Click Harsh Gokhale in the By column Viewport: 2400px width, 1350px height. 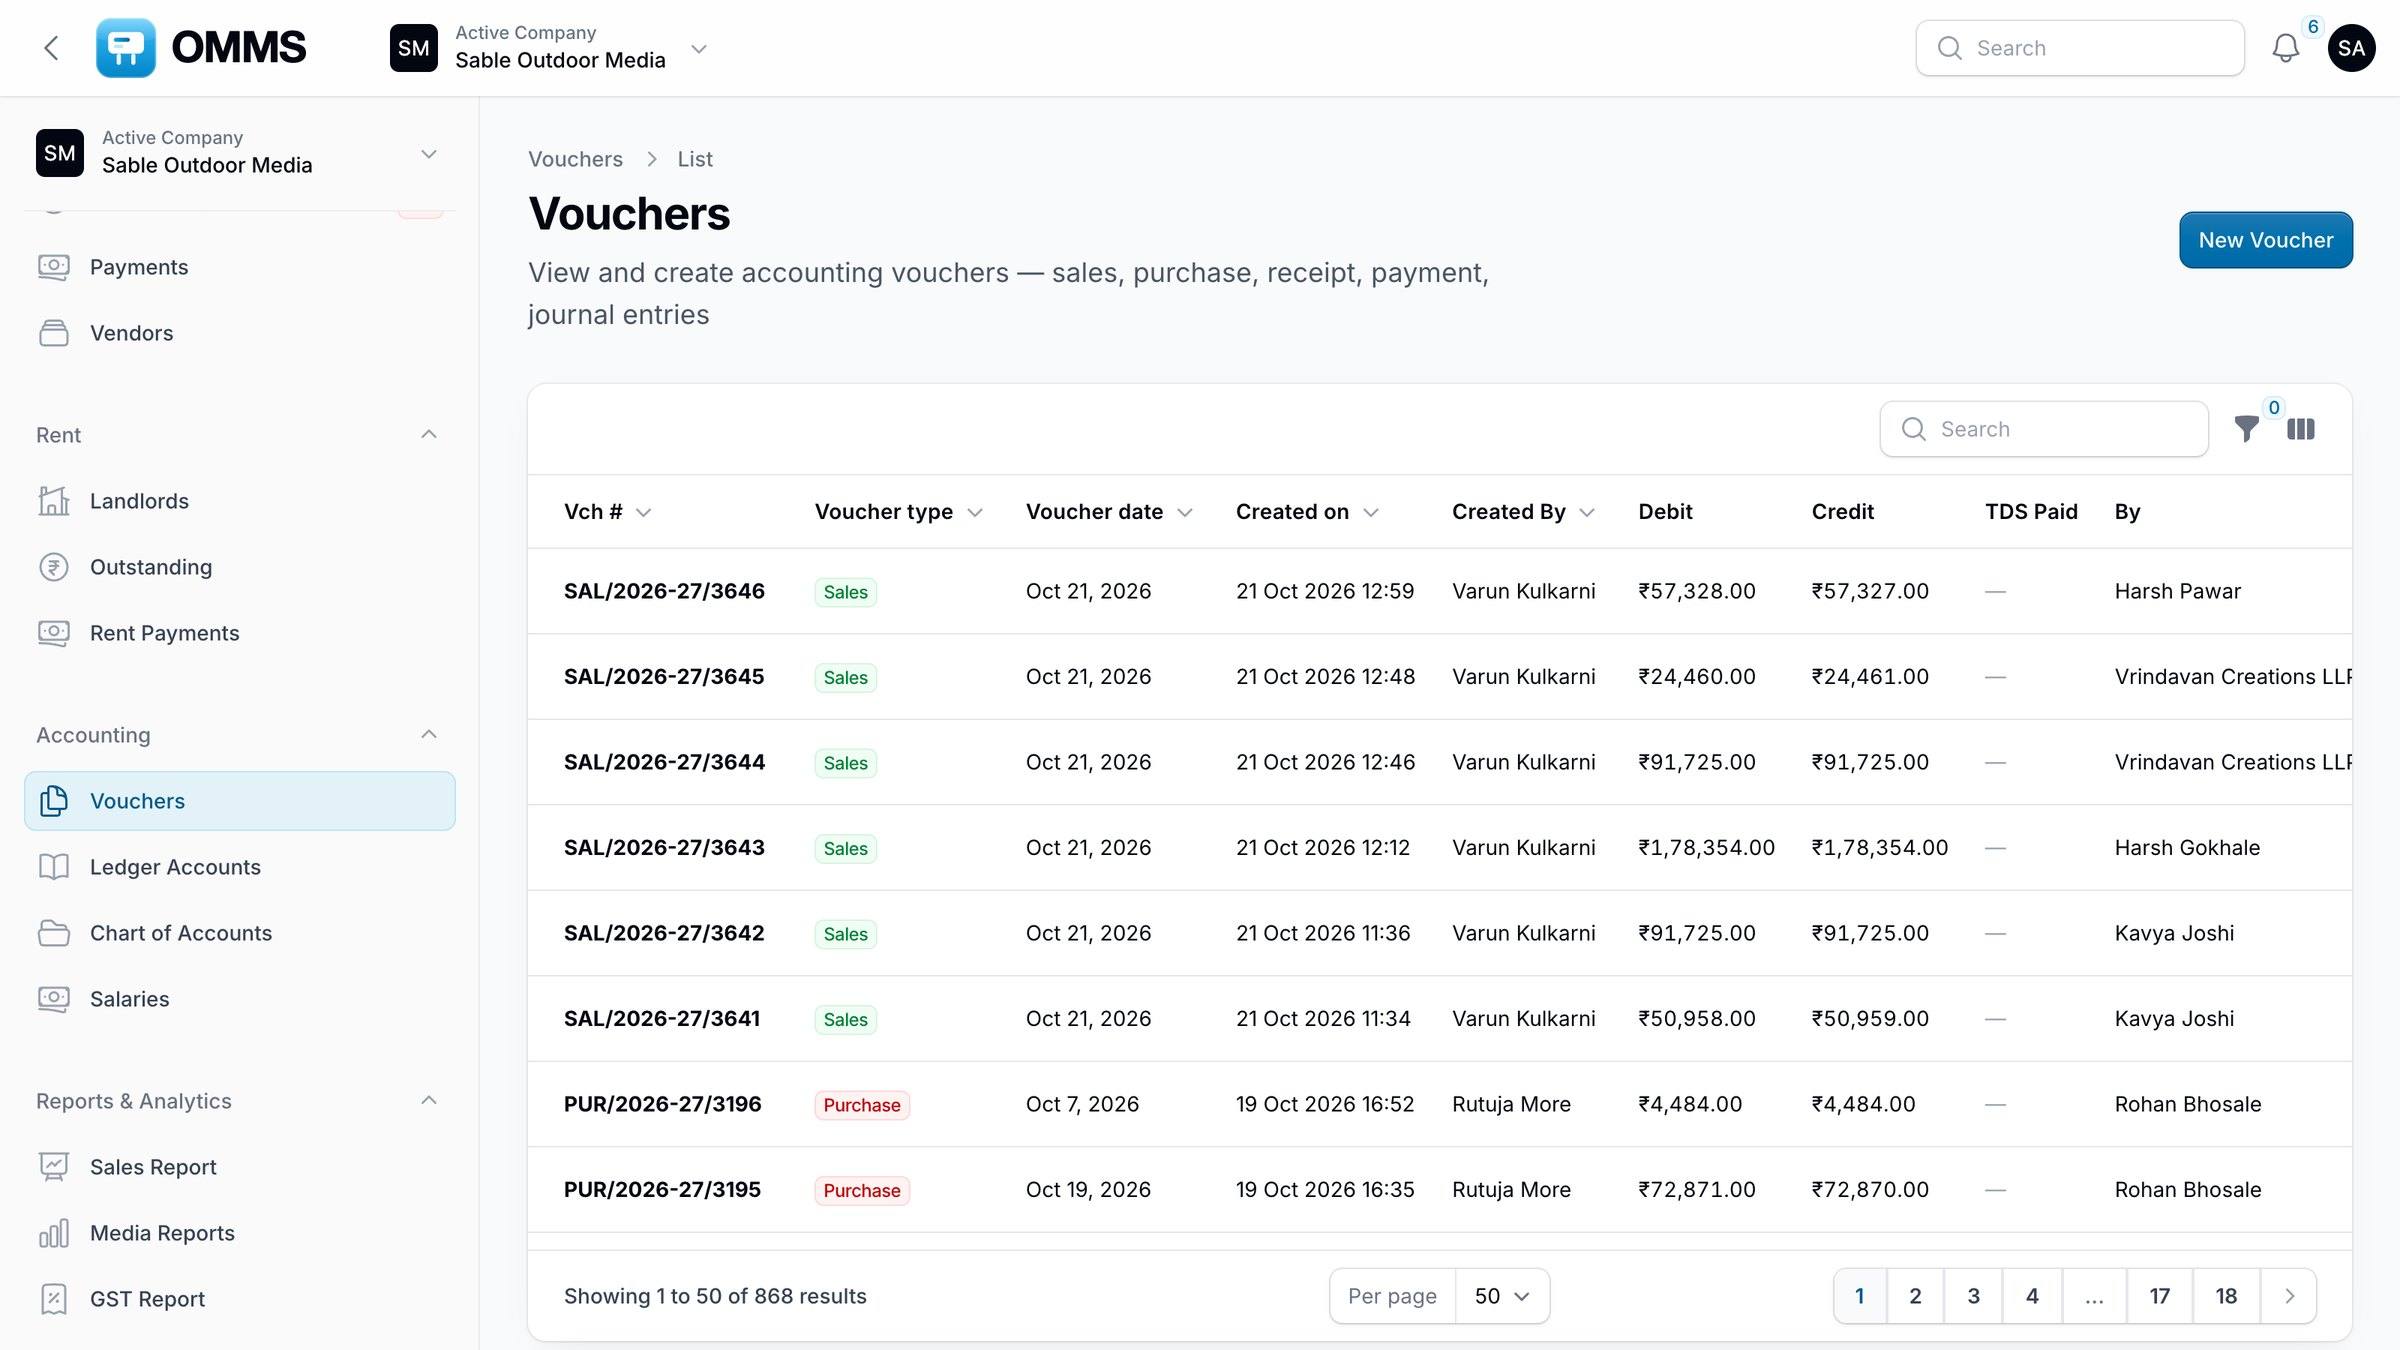click(x=2187, y=848)
